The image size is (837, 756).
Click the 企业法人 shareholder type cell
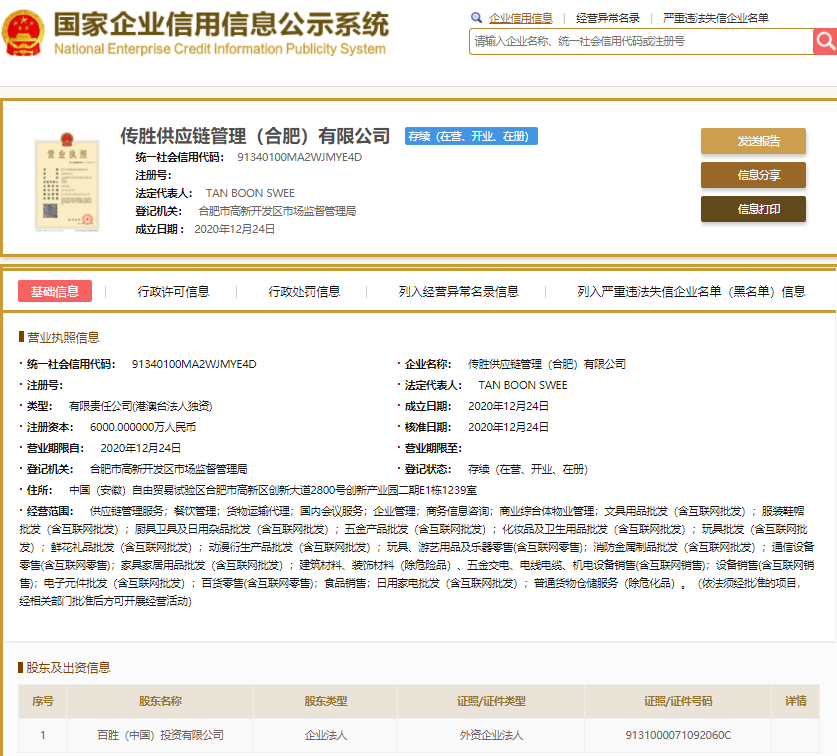[x=326, y=735]
